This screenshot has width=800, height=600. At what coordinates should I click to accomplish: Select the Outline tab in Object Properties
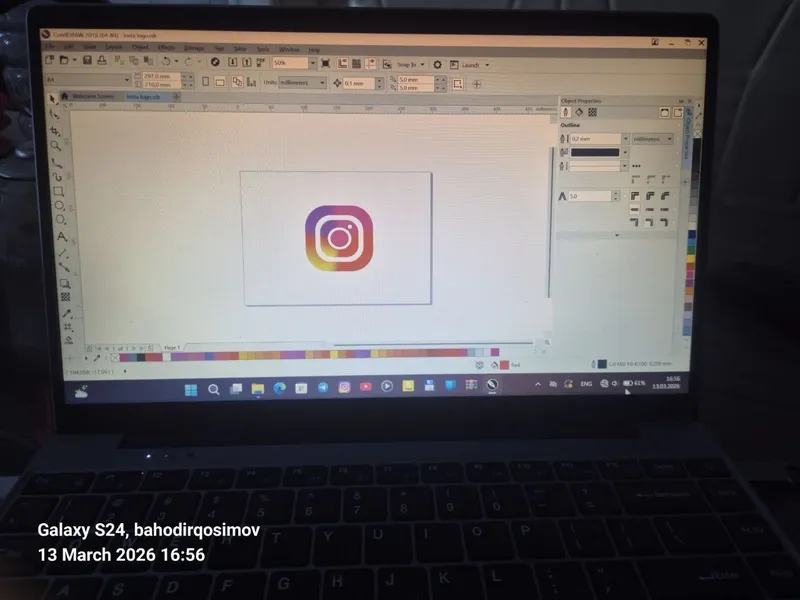pos(565,112)
